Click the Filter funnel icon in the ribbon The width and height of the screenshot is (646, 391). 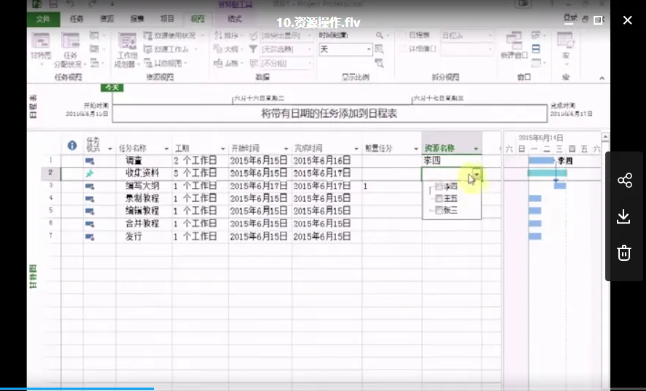[253, 49]
